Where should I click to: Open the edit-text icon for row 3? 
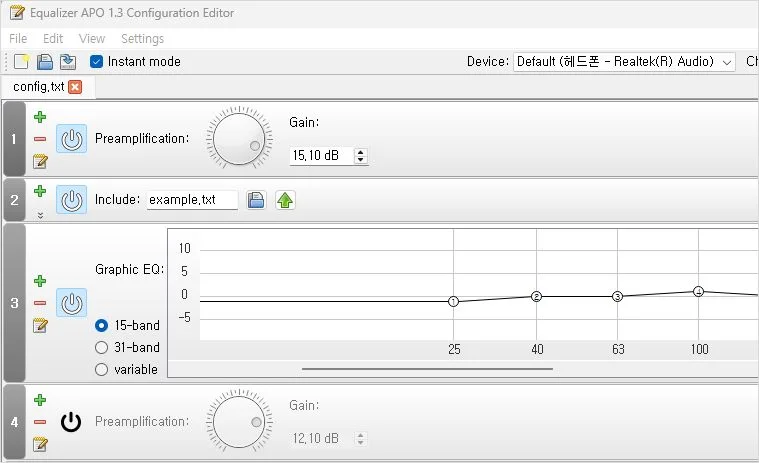point(40,325)
